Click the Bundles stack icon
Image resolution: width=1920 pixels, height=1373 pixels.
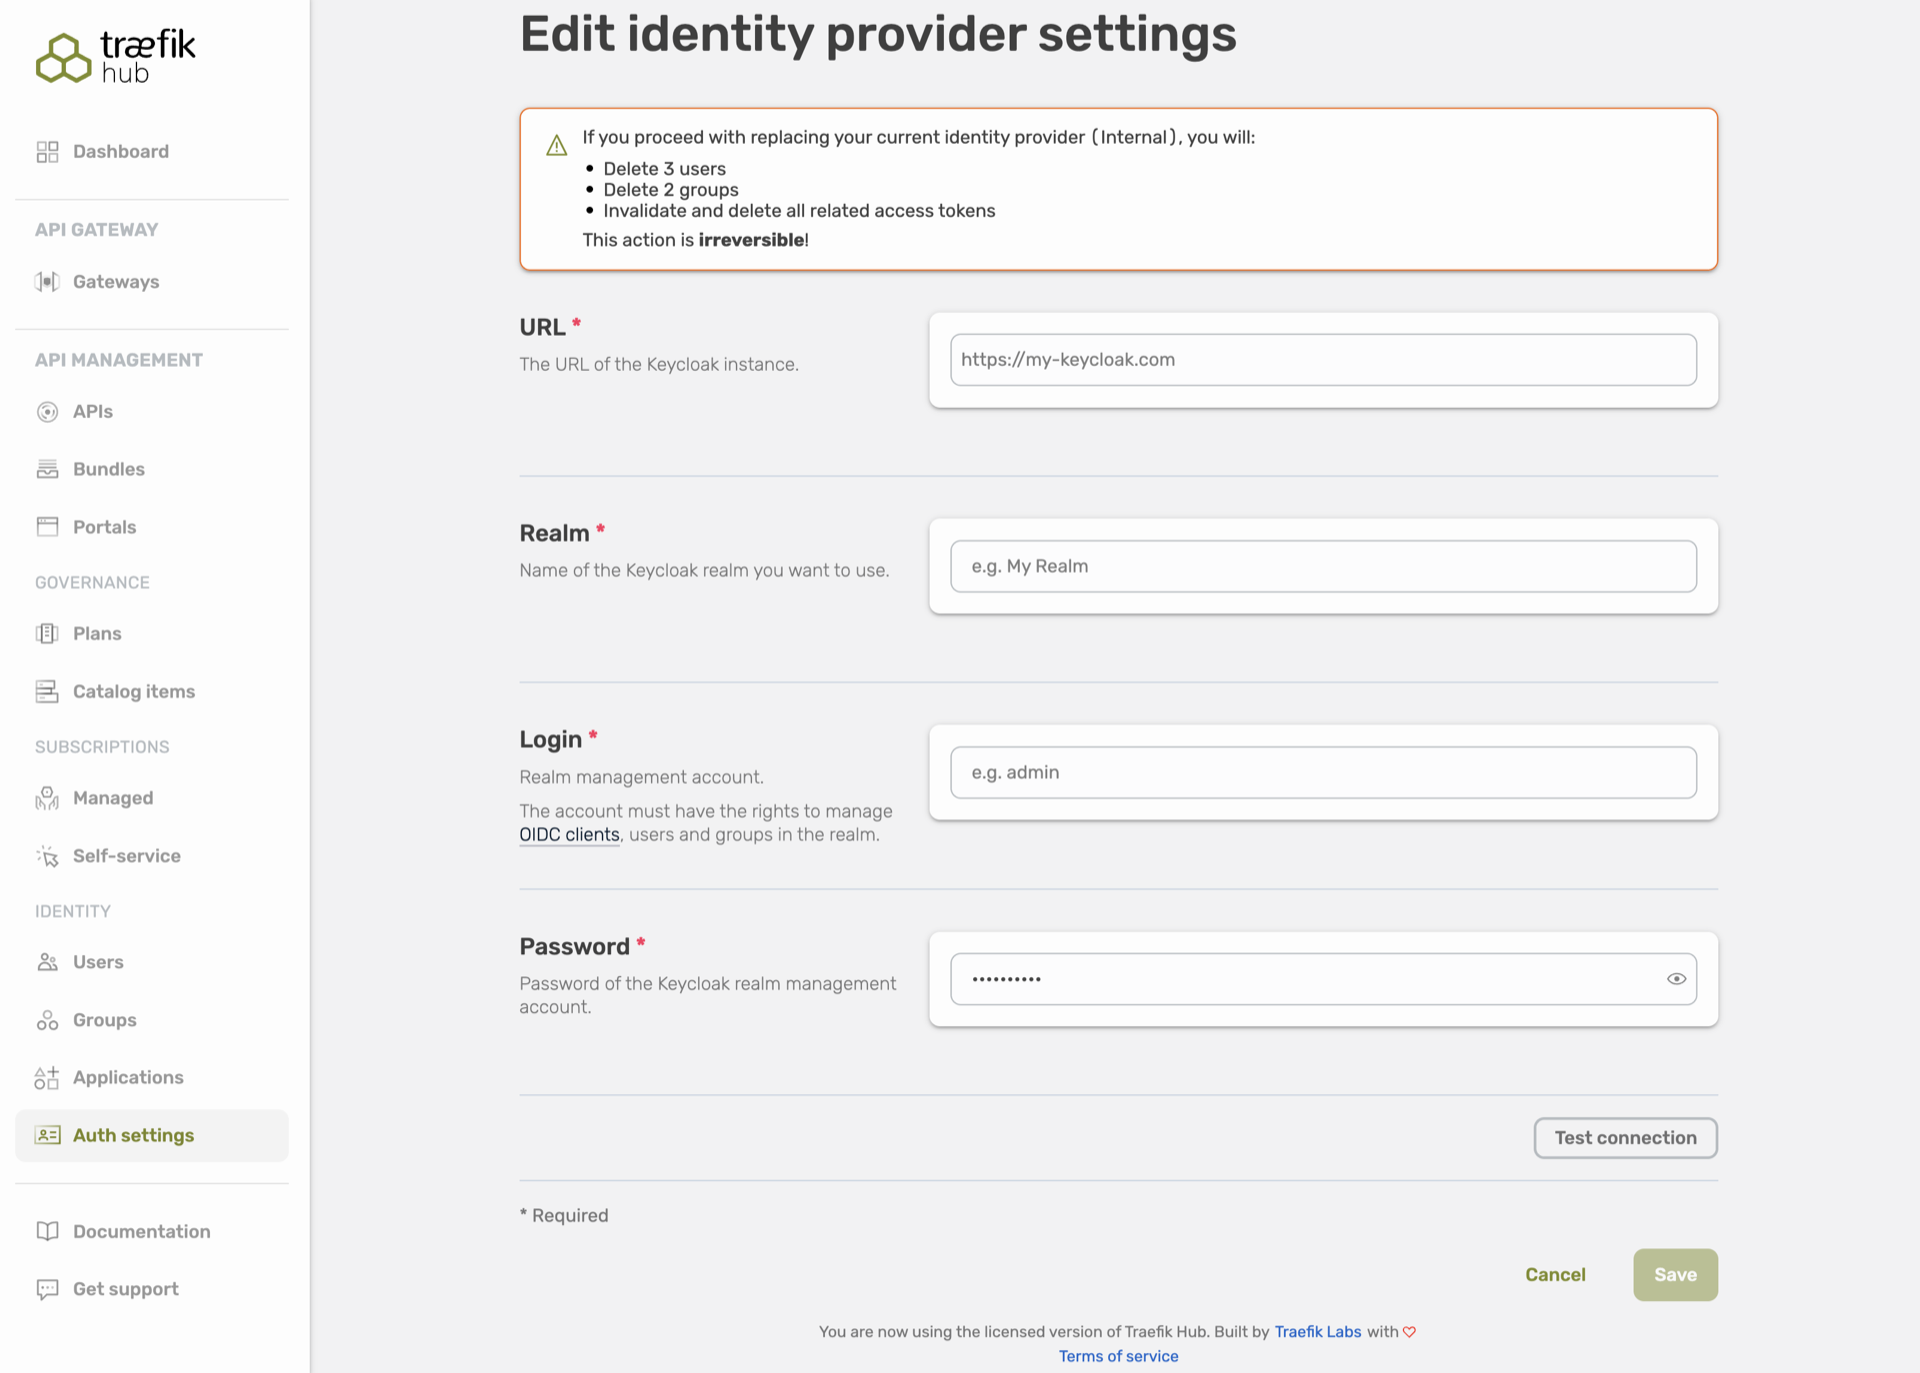point(47,469)
